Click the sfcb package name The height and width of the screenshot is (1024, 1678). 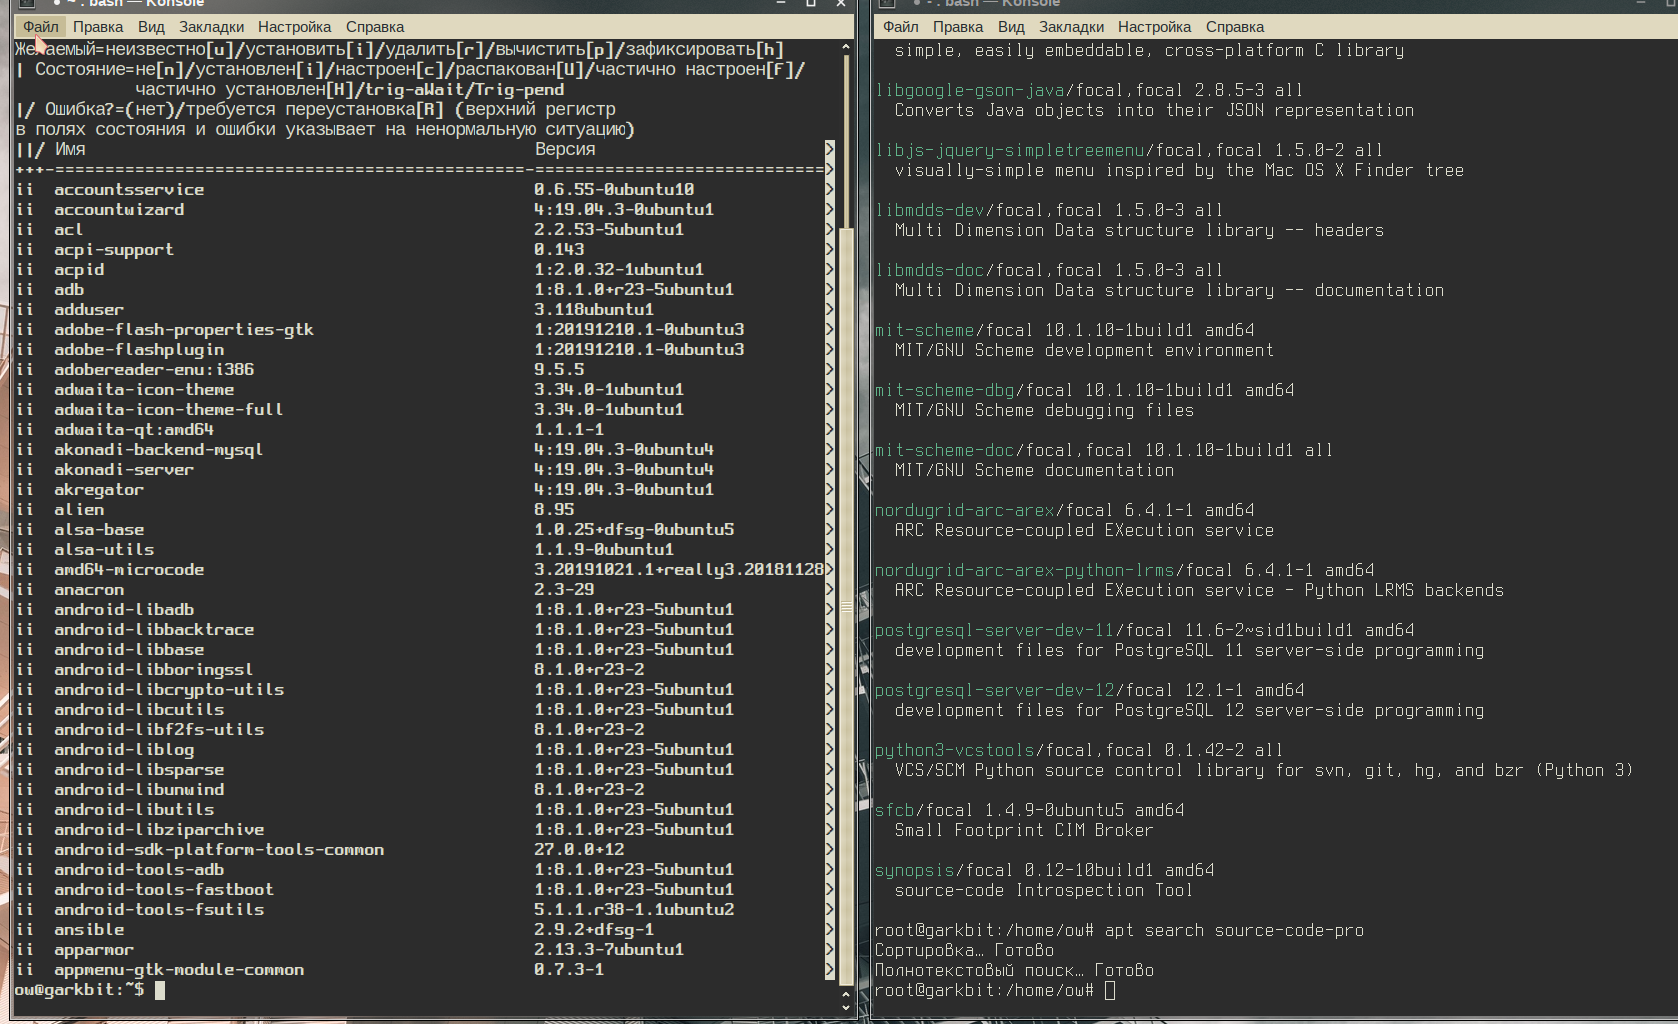tap(894, 810)
